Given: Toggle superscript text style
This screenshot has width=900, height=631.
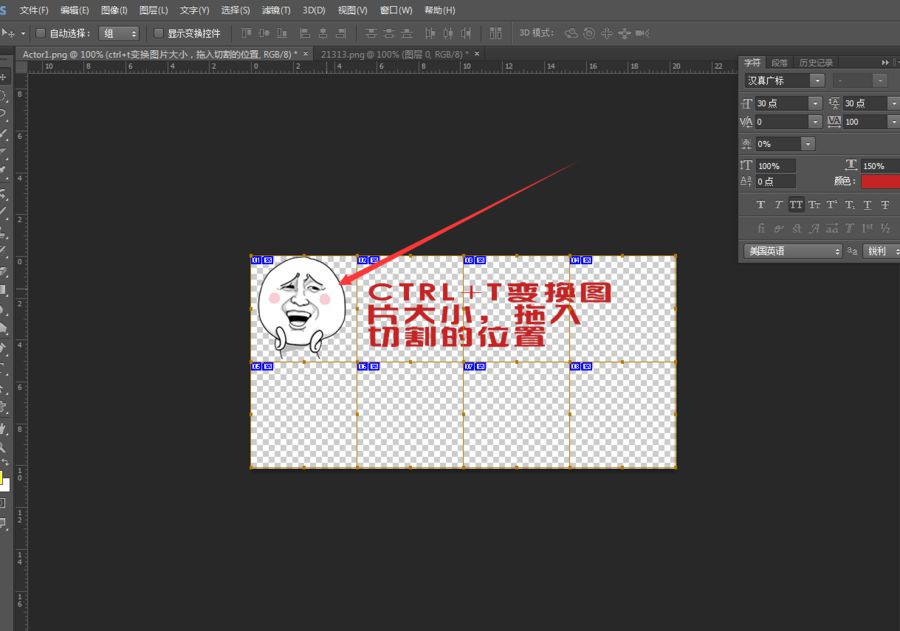Looking at the screenshot, I should point(832,204).
